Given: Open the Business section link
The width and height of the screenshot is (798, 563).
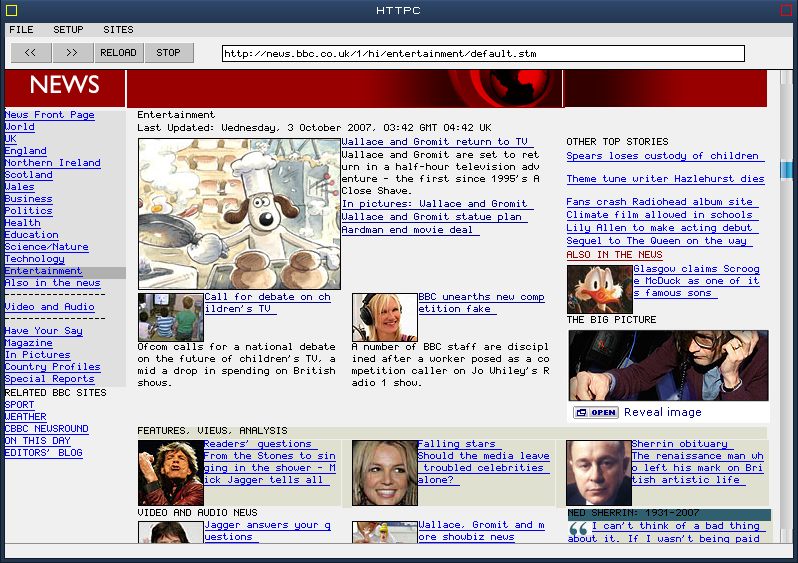Looking at the screenshot, I should click(x=28, y=199).
